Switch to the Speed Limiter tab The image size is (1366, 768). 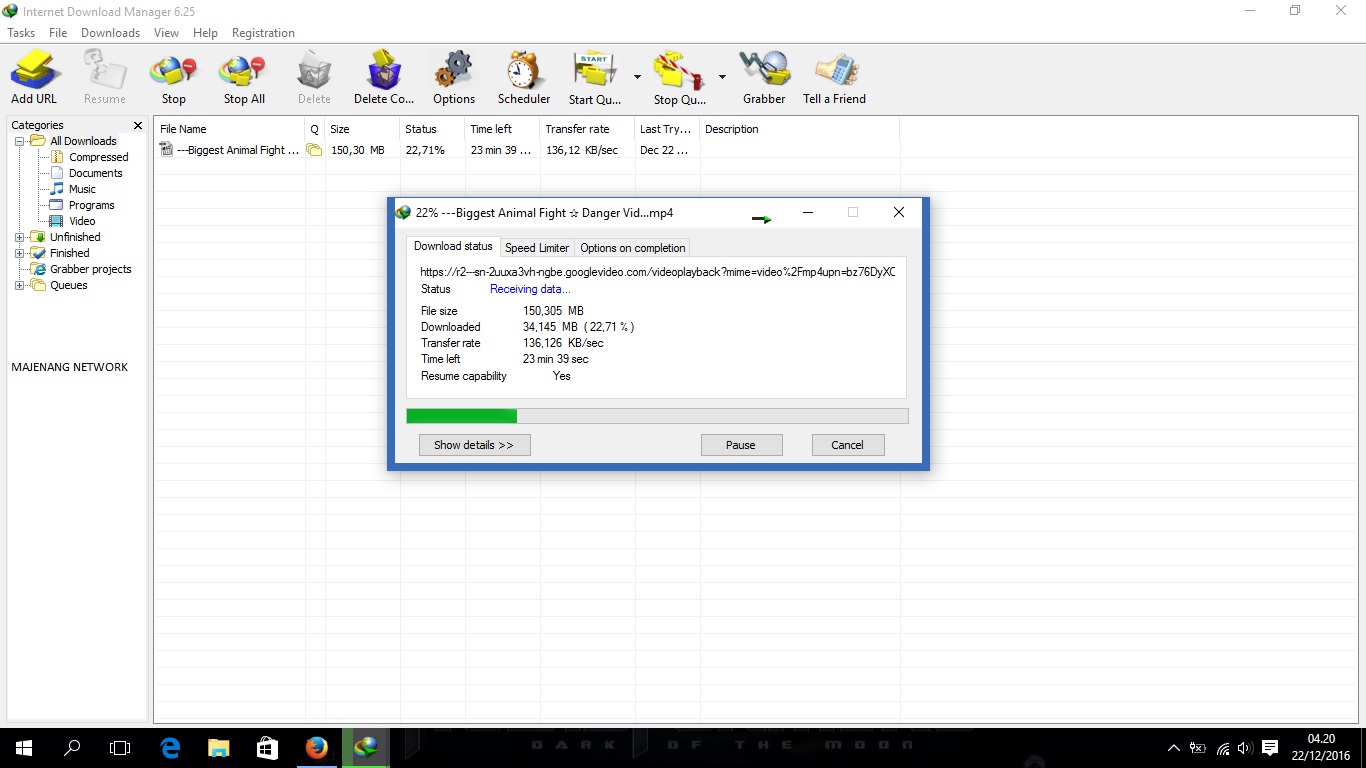click(x=536, y=247)
